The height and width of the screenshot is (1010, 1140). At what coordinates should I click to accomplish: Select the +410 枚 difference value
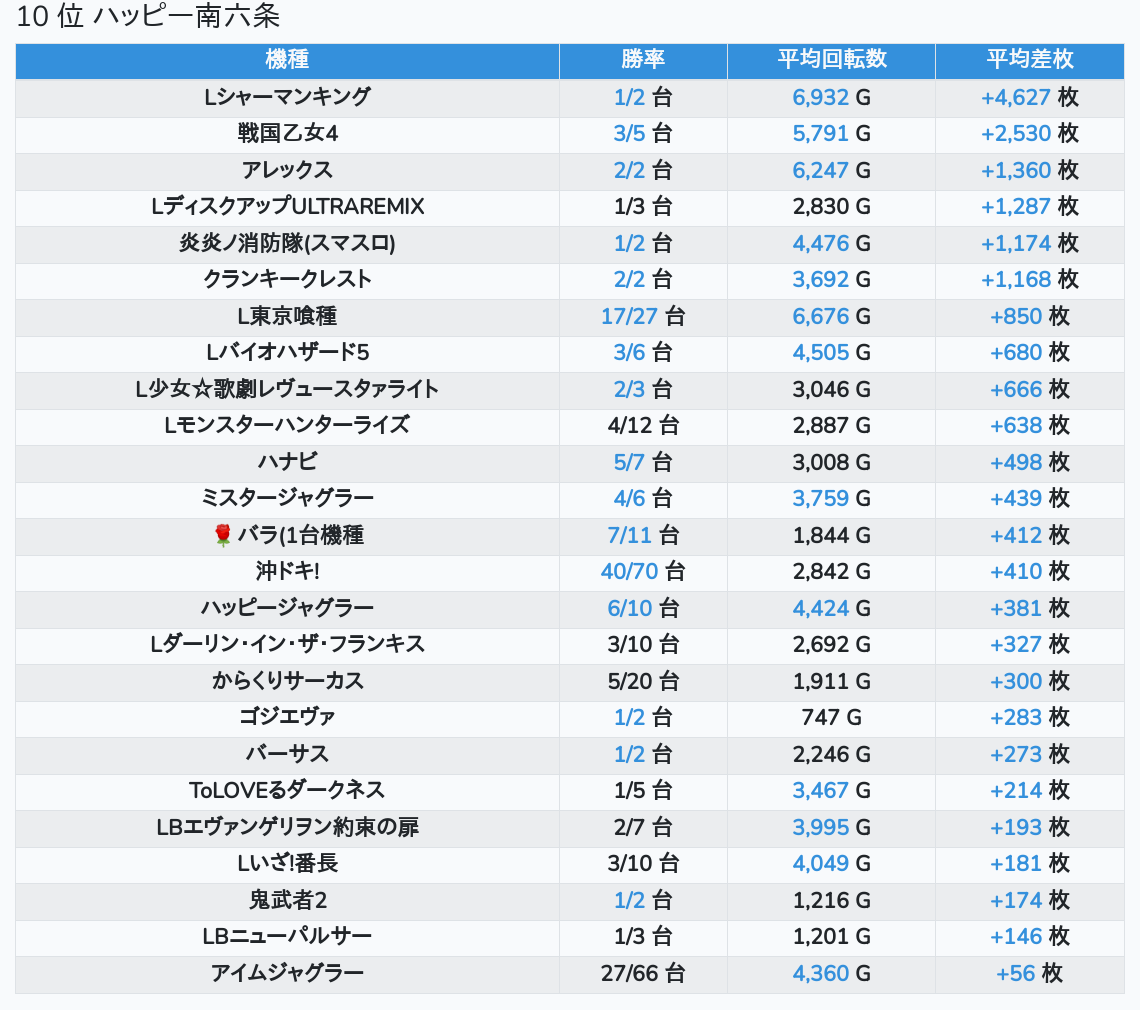tap(1029, 572)
